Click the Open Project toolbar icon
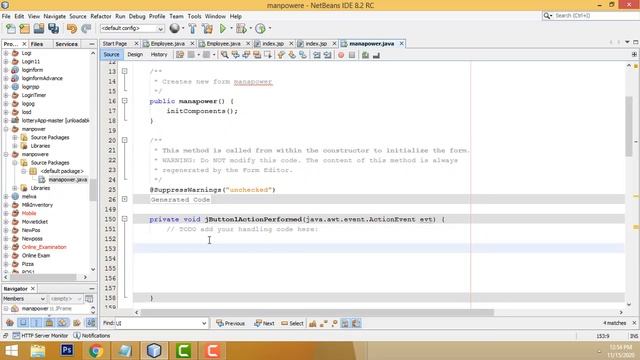Viewport: 640px width, 360px height. 39,29
